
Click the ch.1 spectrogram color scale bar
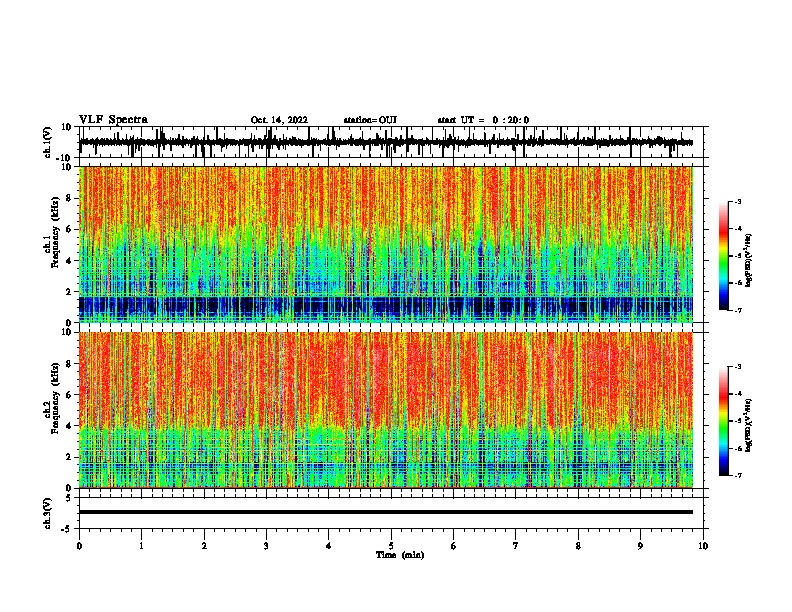(x=724, y=256)
